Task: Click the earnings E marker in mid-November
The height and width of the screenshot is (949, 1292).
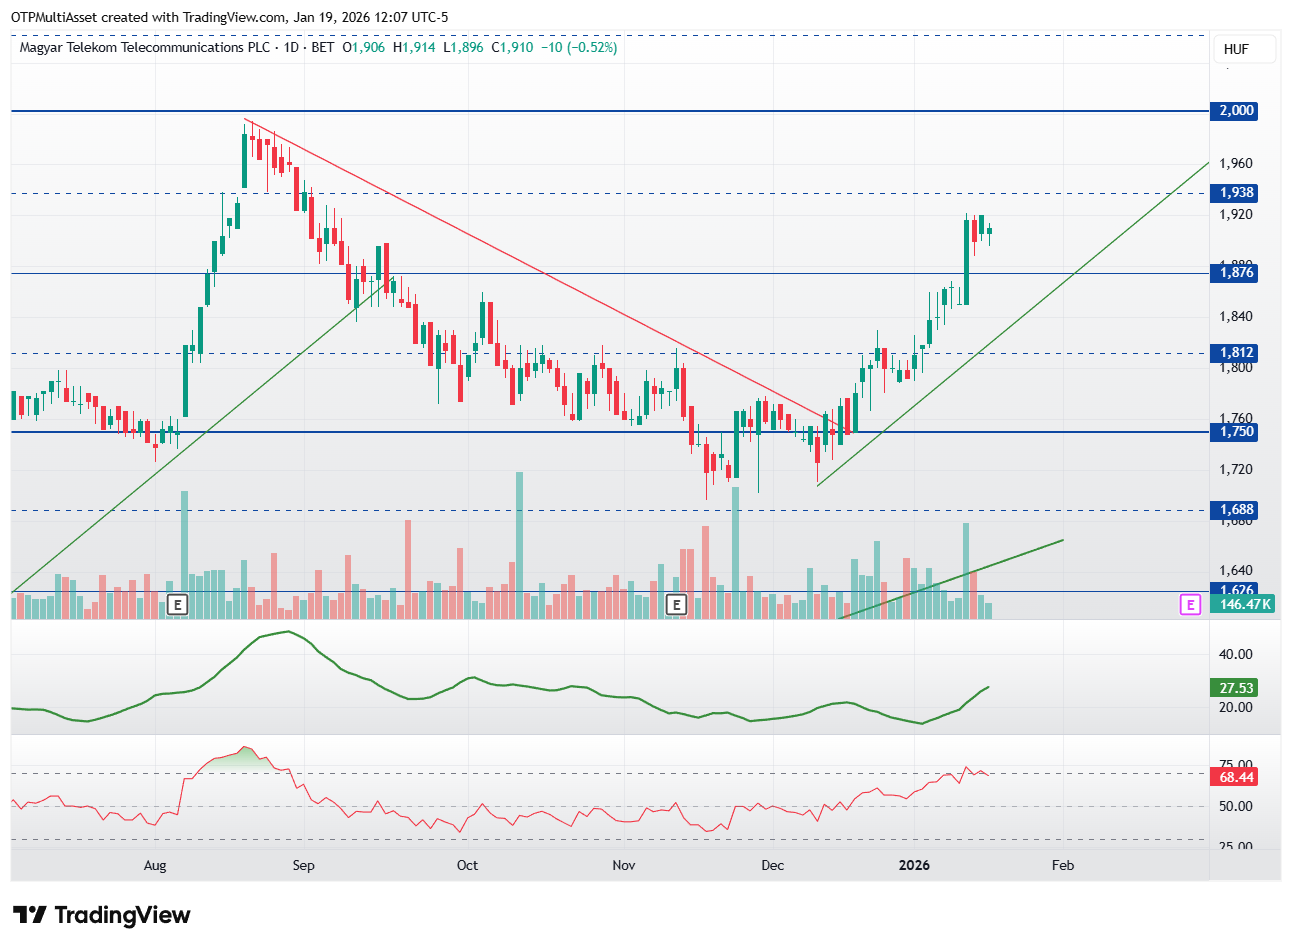Action: (677, 604)
